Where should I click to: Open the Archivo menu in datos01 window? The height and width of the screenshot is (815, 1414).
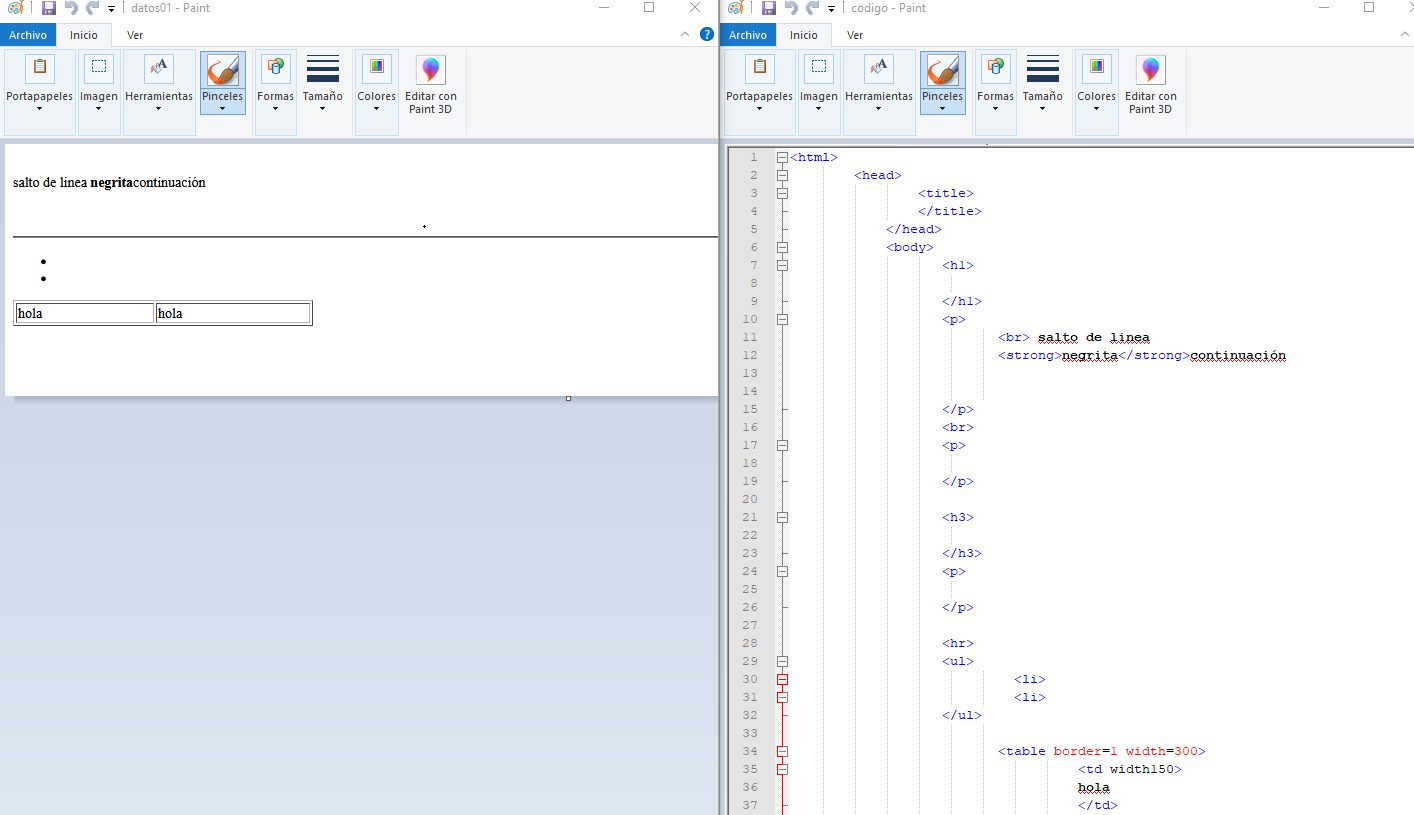click(28, 35)
